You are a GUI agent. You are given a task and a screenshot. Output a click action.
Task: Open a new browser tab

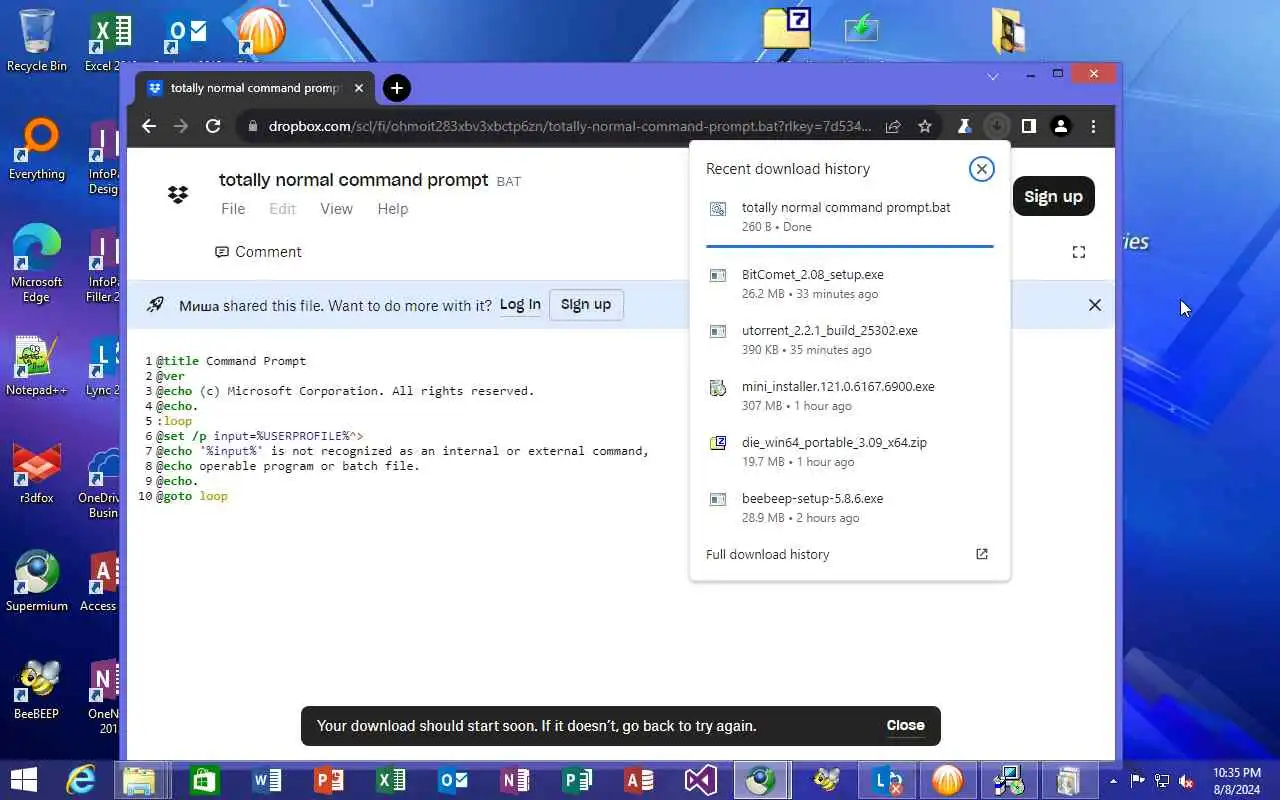(x=397, y=88)
